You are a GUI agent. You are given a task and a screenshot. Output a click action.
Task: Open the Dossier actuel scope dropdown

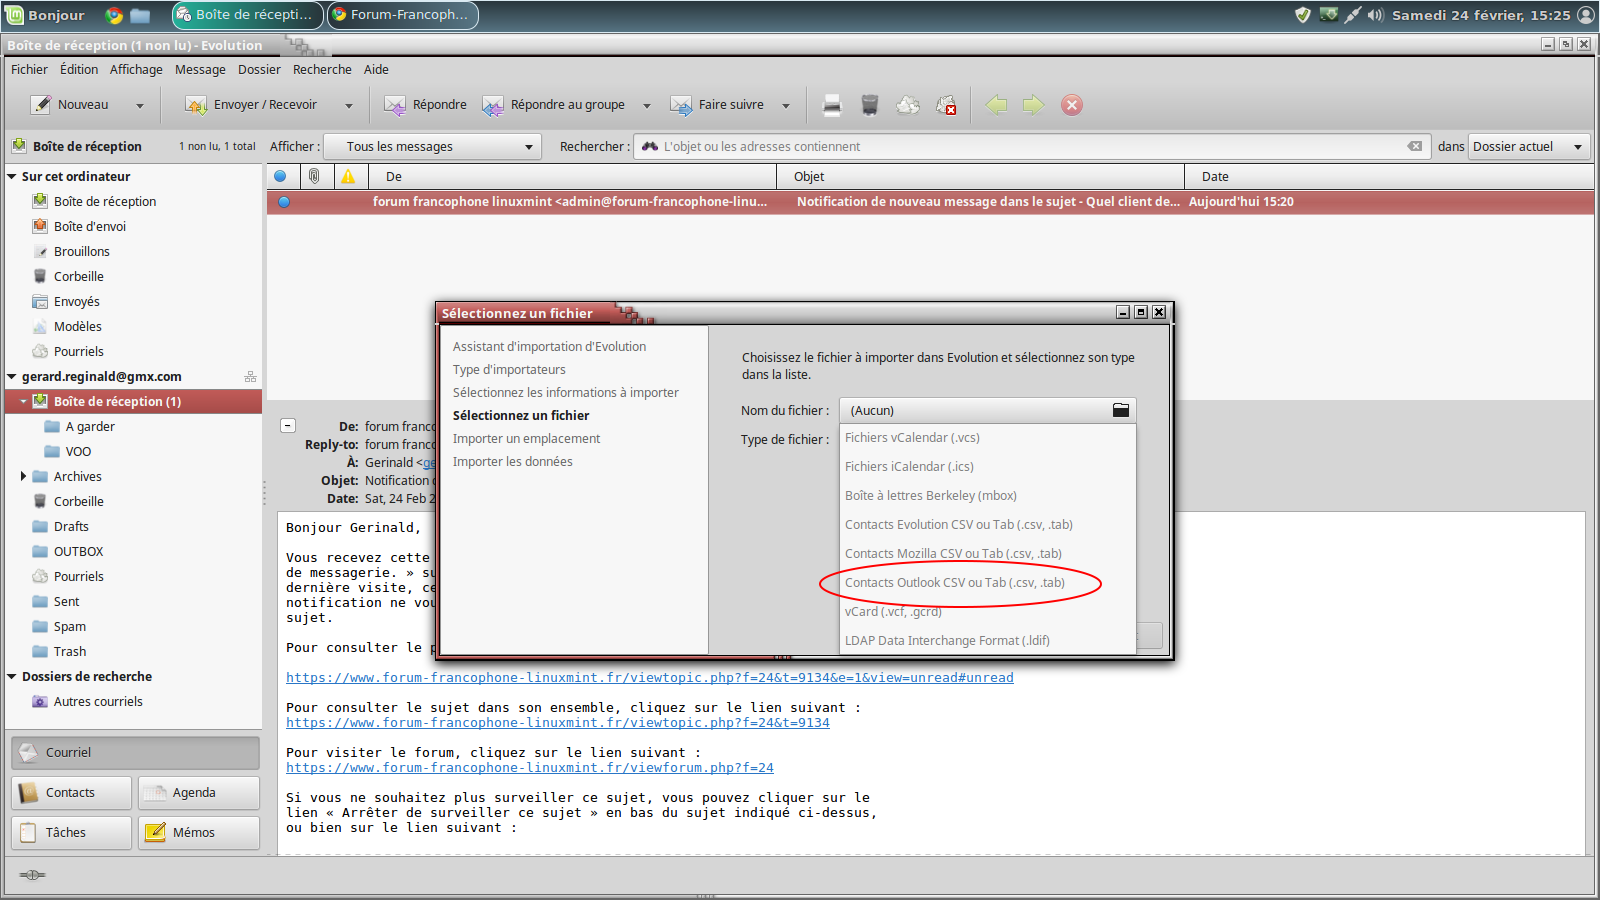click(x=1529, y=146)
